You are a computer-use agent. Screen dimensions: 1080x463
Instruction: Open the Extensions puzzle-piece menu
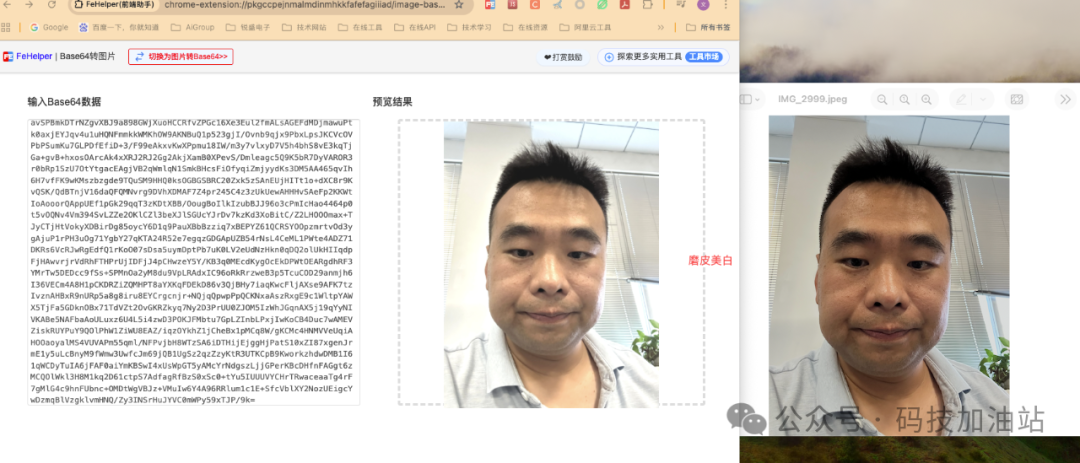647,5
